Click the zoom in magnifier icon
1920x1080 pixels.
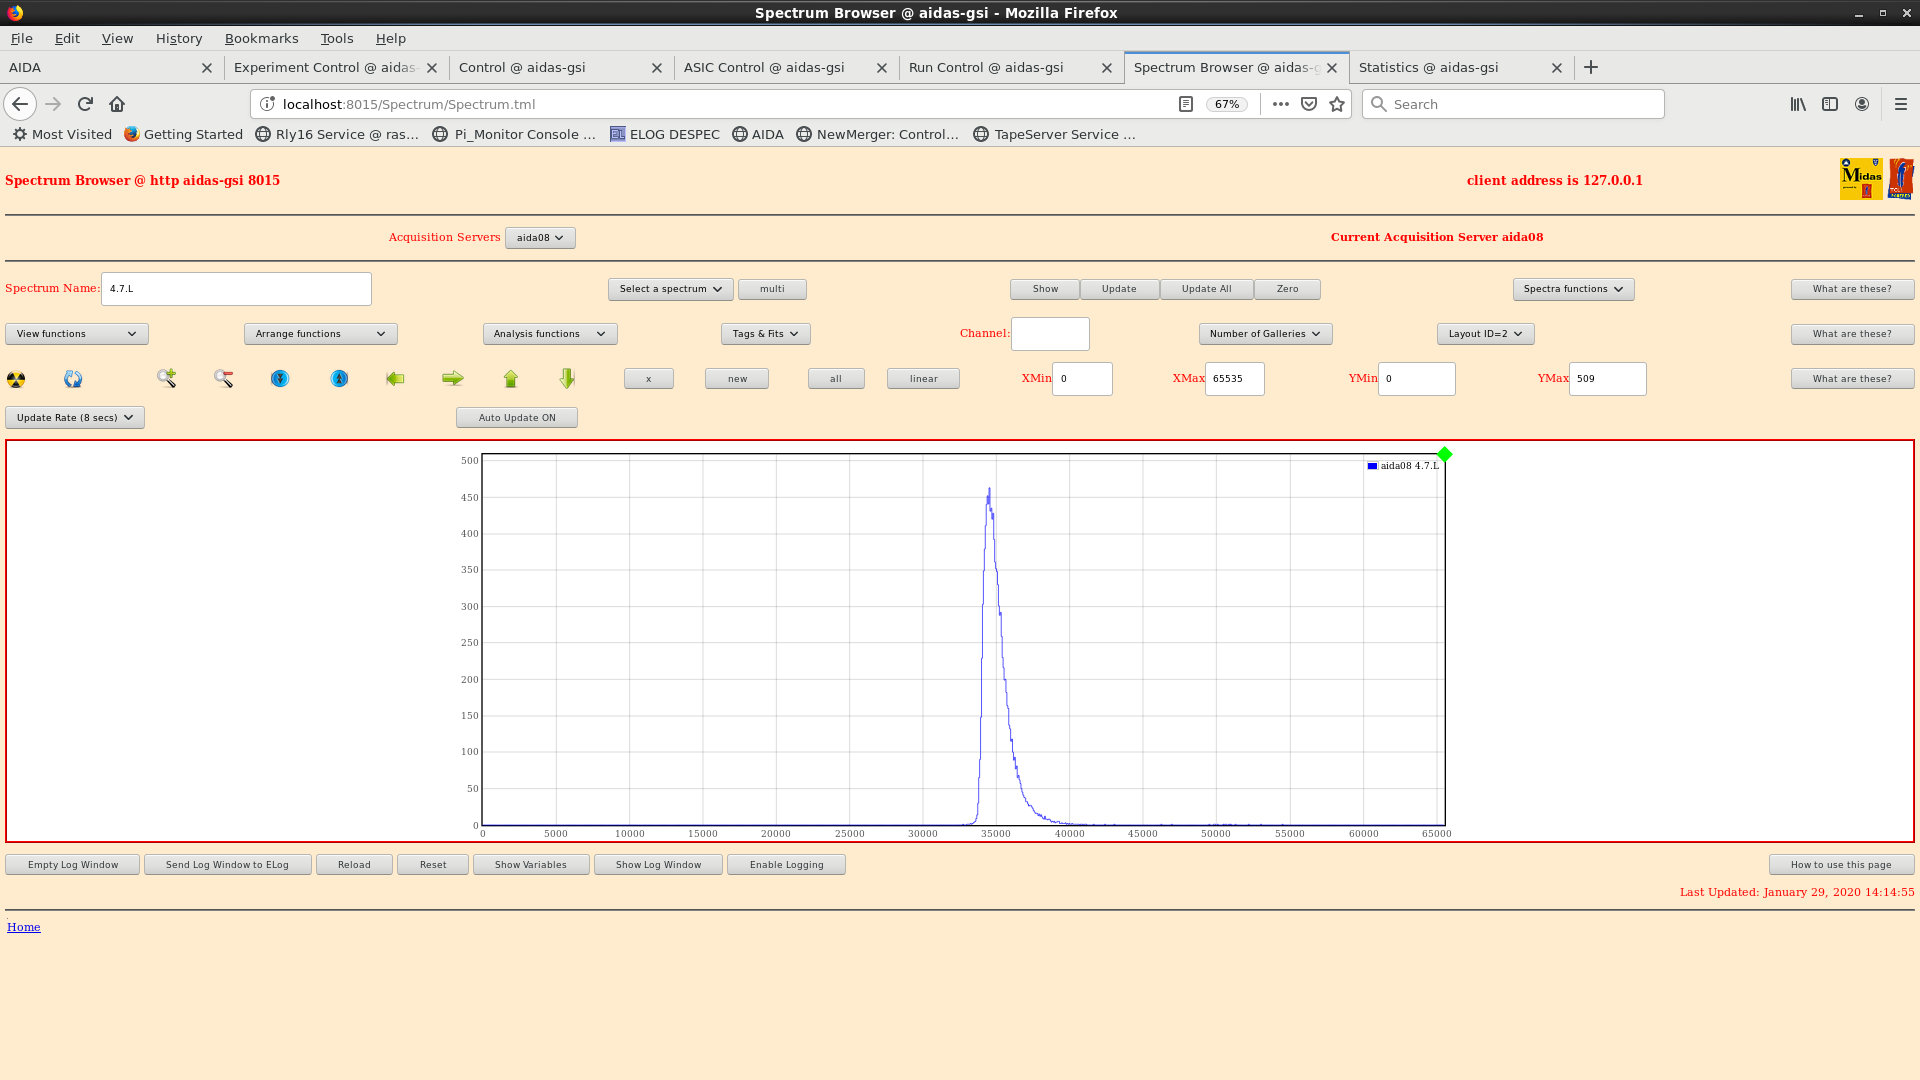(x=166, y=378)
